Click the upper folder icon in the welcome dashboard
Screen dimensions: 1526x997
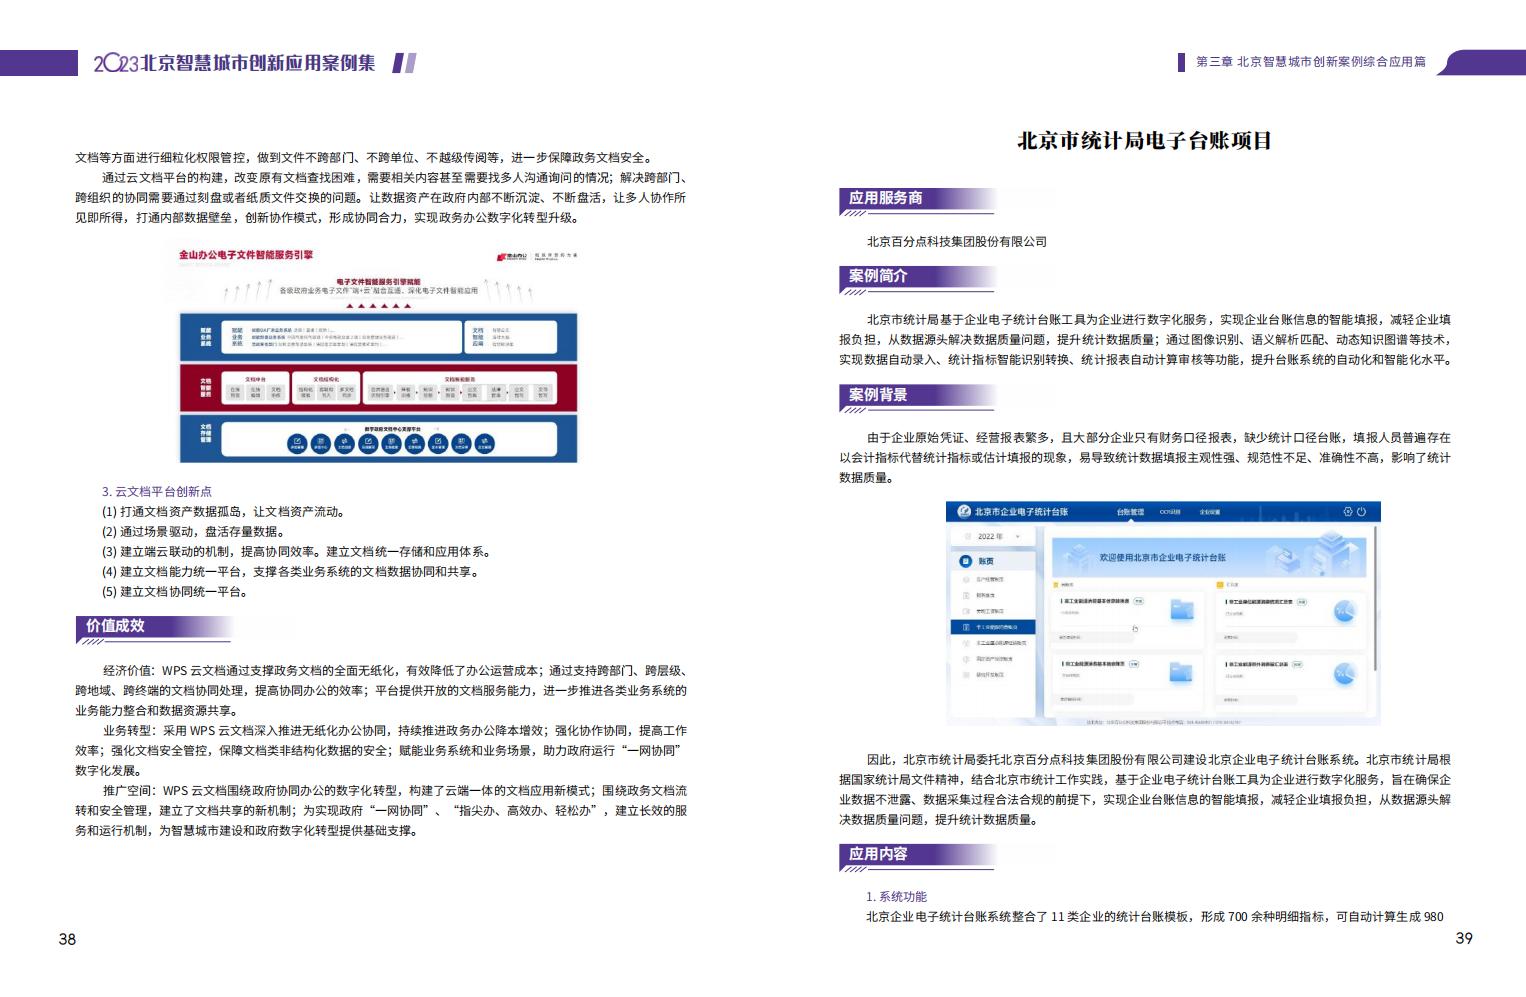[x=1182, y=609]
